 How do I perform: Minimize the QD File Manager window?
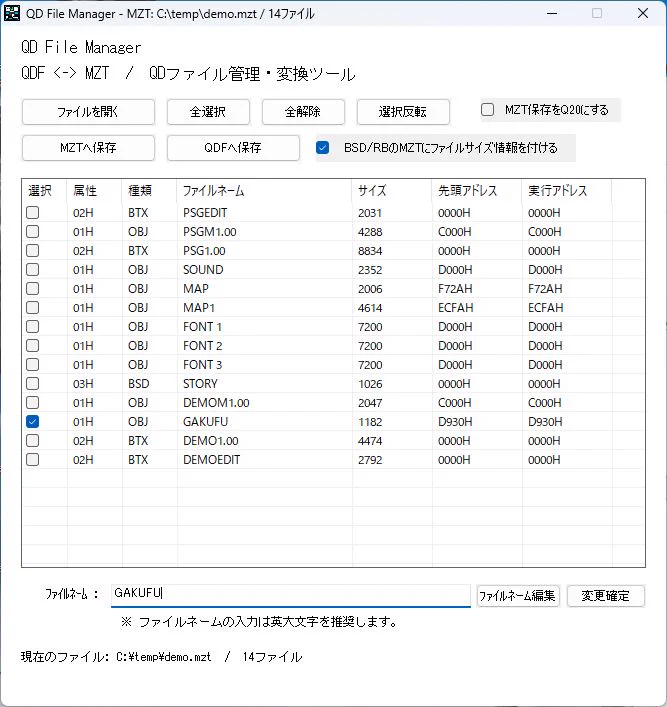pos(552,13)
